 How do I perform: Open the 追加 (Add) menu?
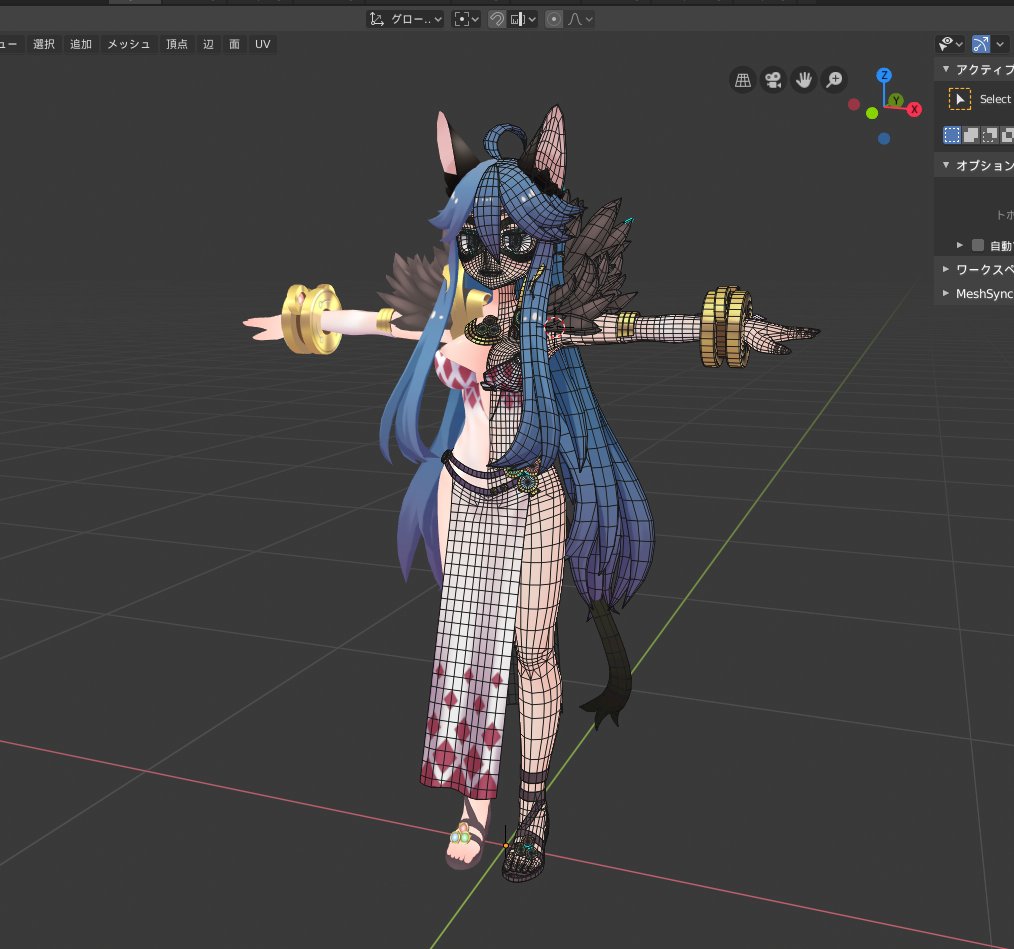coord(81,44)
